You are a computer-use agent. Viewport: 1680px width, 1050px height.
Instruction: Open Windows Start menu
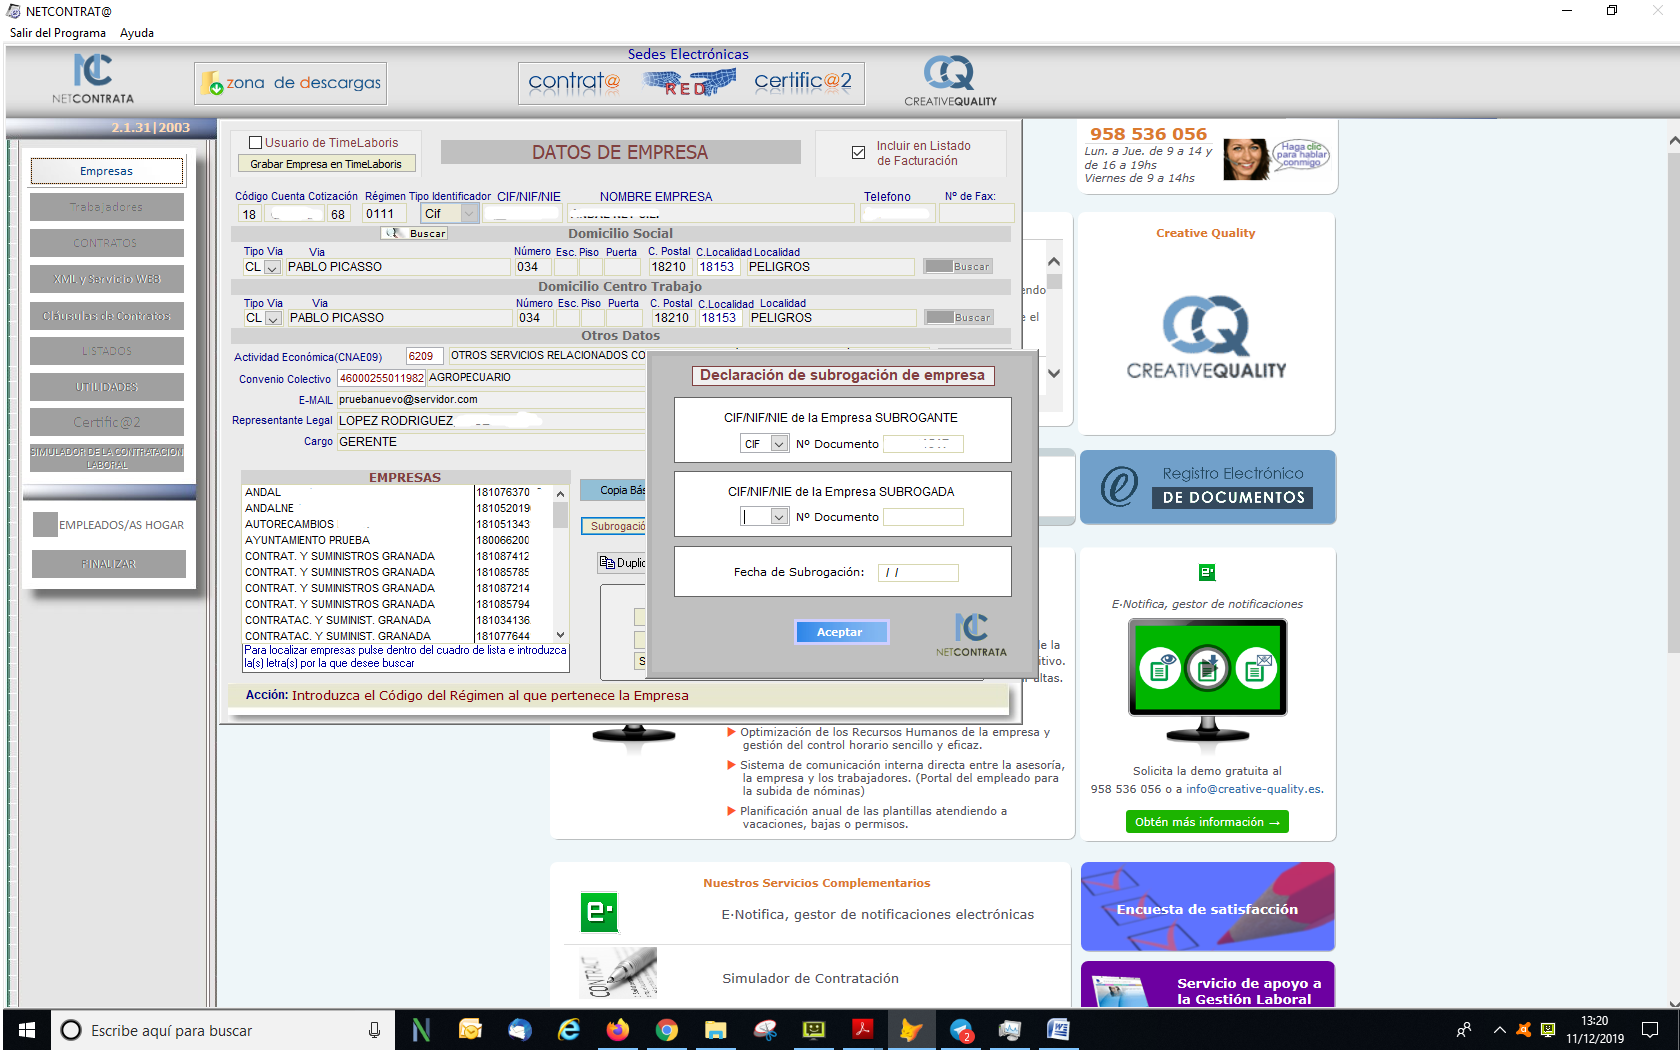[x=27, y=1030]
